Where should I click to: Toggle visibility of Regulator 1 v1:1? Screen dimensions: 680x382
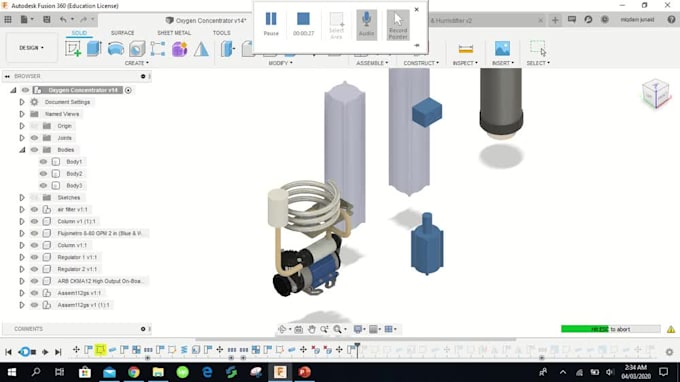click(x=34, y=257)
